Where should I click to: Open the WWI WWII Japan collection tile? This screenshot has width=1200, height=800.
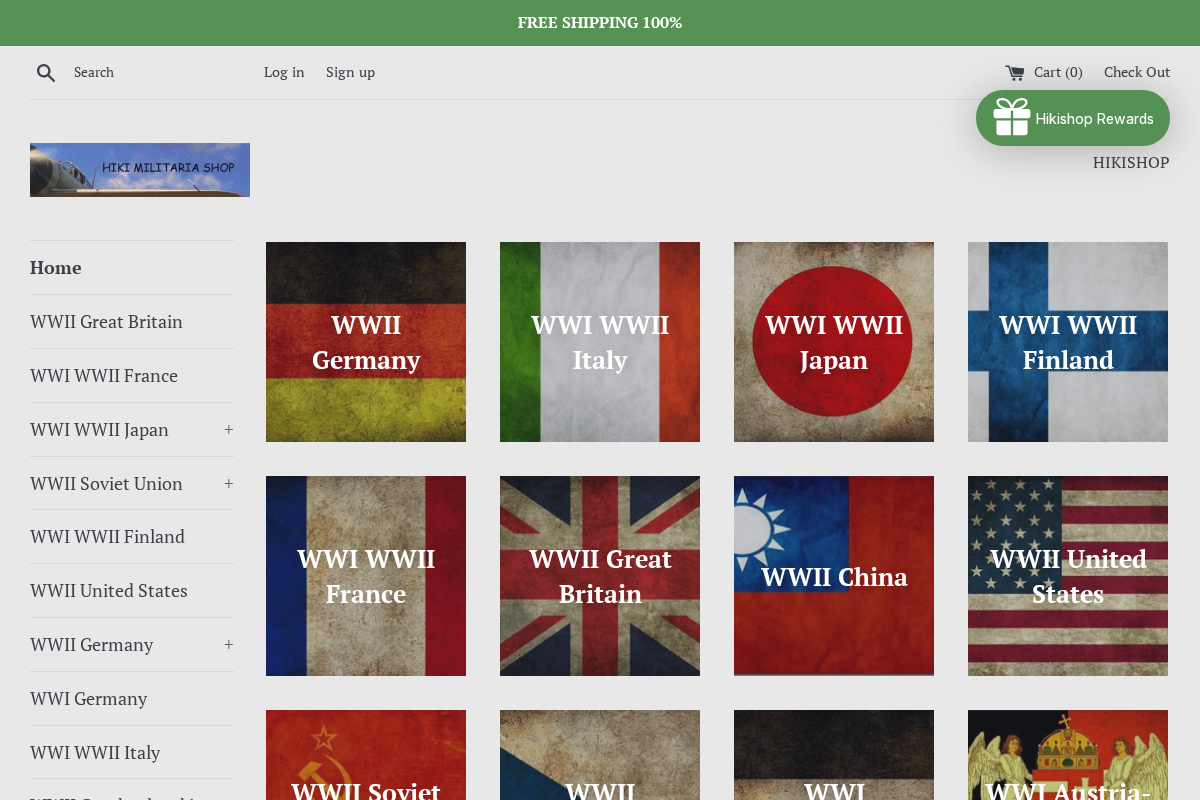pyautogui.click(x=834, y=342)
